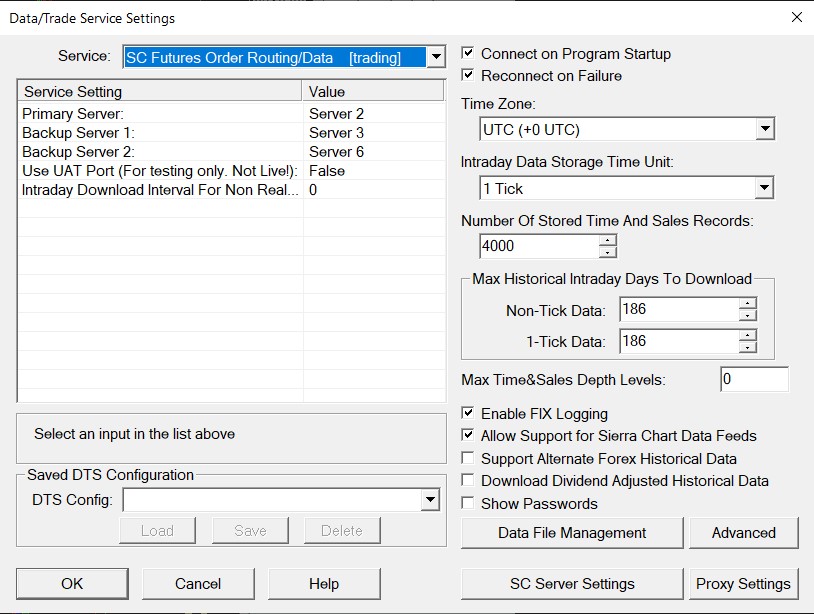Check Download Dividend Adjusted Historical Data
This screenshot has width=814, height=614.
coord(468,480)
